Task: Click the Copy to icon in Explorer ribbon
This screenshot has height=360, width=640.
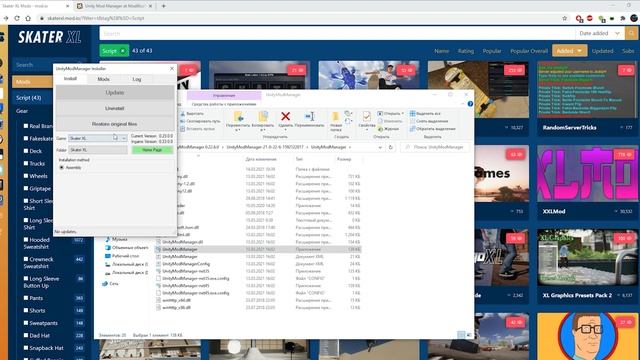Action: coord(263,117)
